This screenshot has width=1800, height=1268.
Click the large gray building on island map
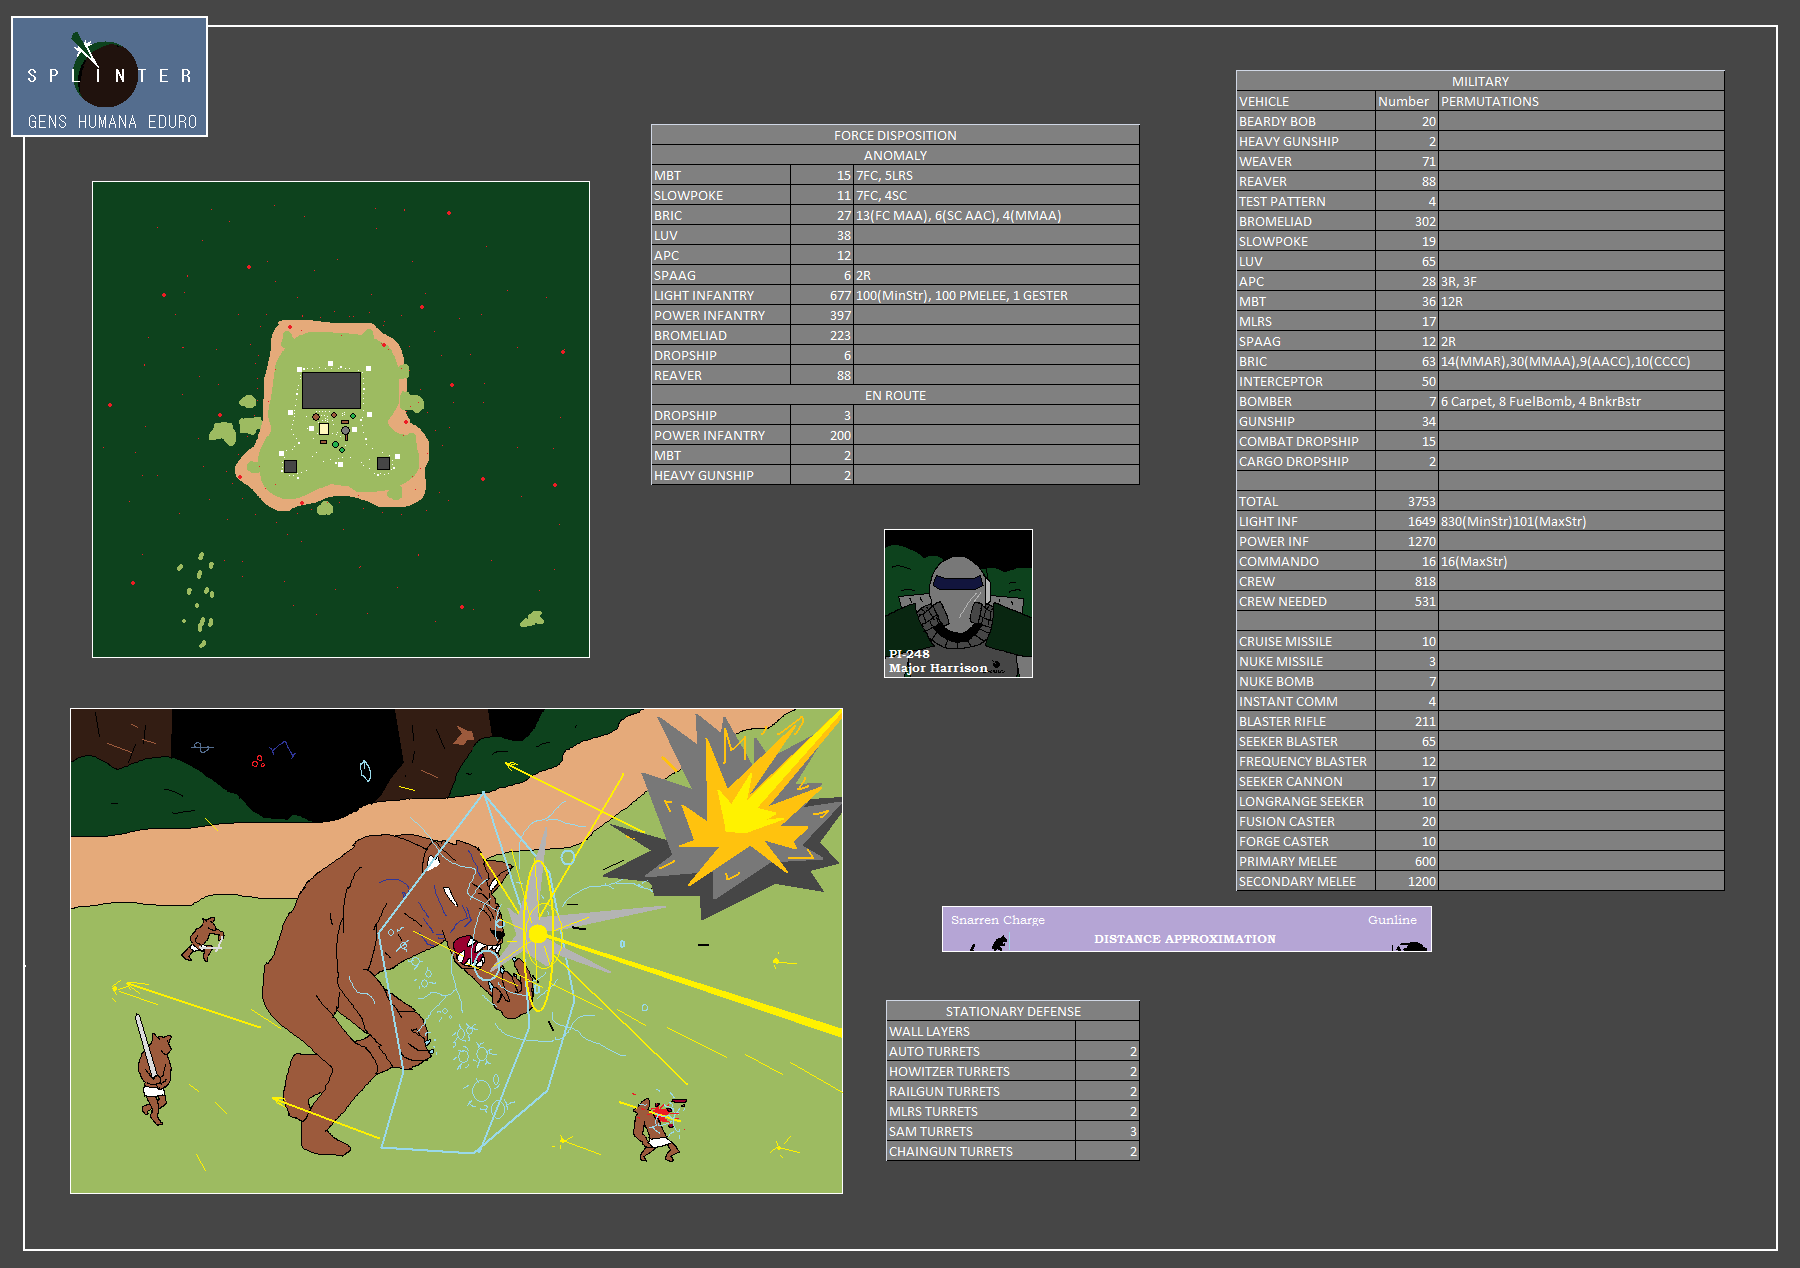tap(331, 390)
